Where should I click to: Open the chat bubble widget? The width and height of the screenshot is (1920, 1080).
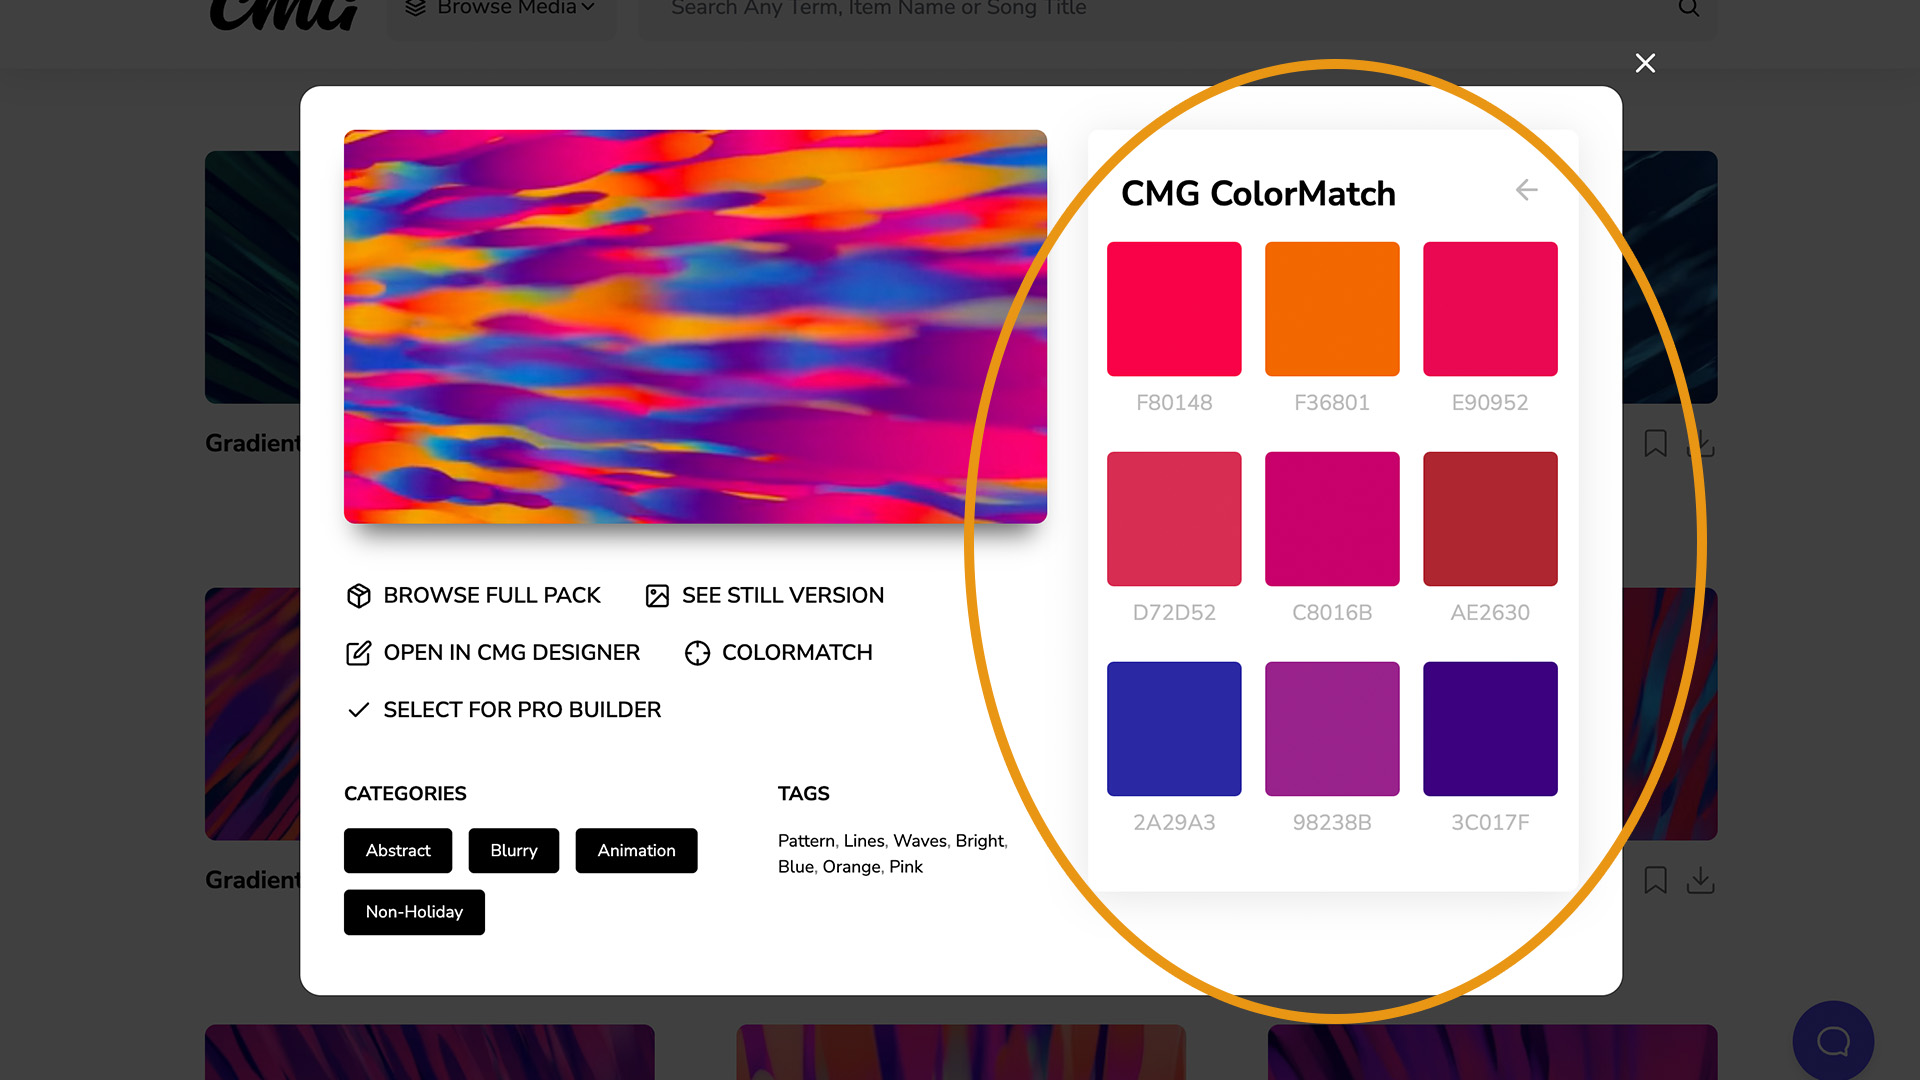click(1833, 1041)
